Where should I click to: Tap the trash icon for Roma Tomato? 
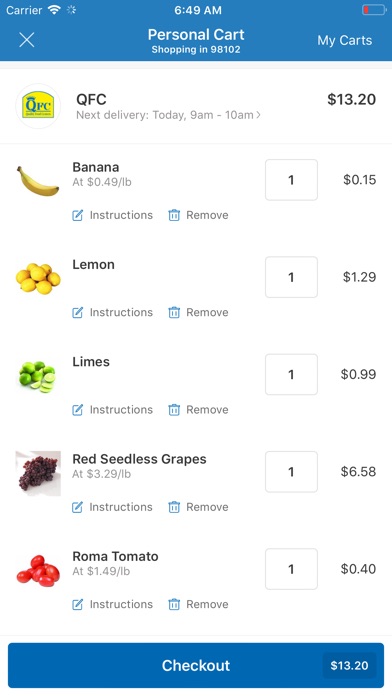[x=174, y=605]
